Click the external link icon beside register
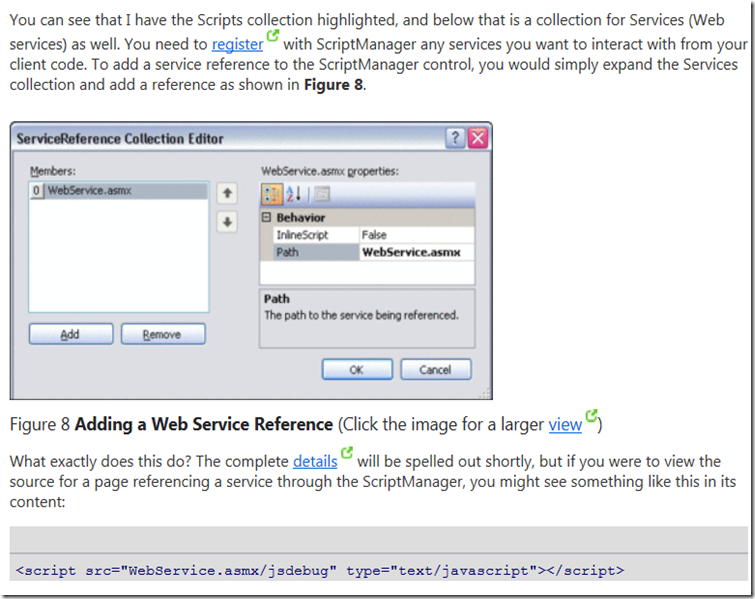Screen dimensions: 755x599 tap(273, 36)
